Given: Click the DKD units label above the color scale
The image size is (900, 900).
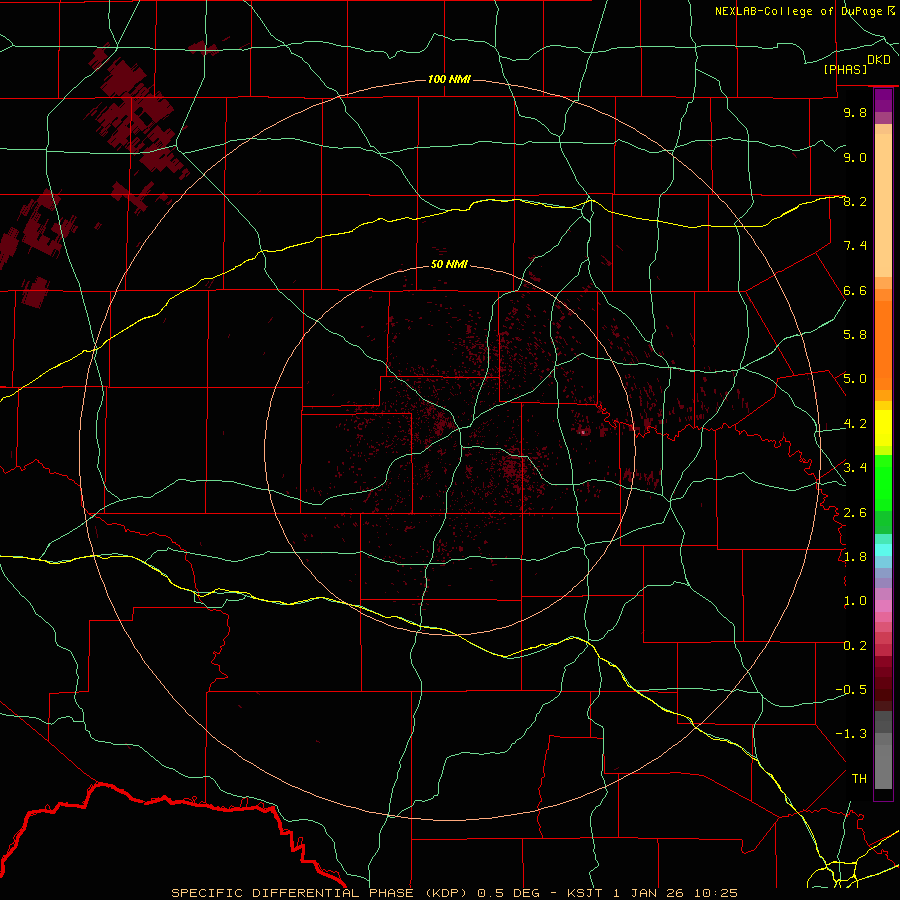Looking at the screenshot, I should pyautogui.click(x=879, y=60).
